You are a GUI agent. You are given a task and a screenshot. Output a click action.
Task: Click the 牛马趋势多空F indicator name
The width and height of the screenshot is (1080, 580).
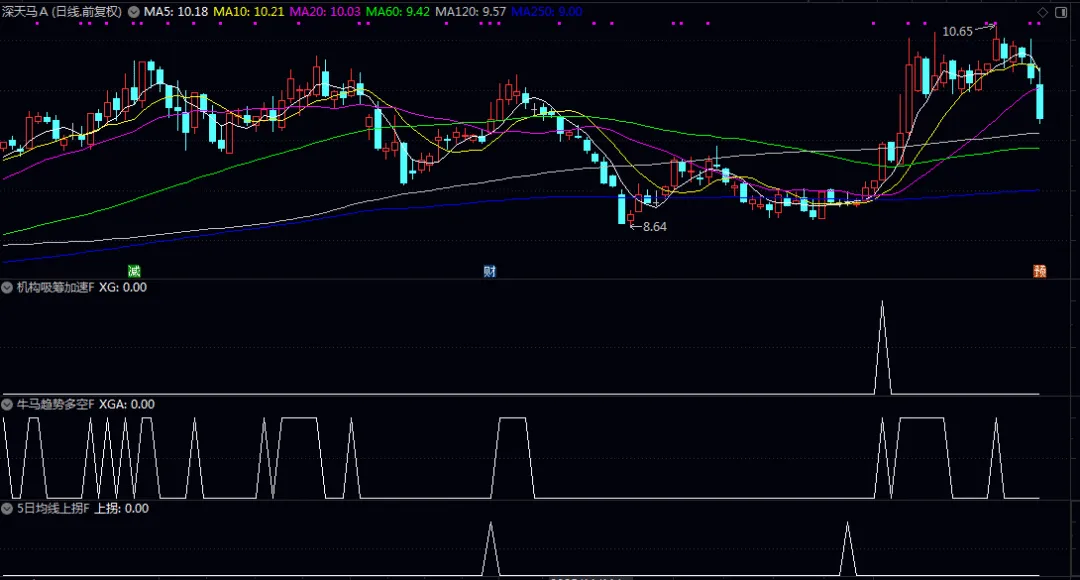(x=55, y=404)
